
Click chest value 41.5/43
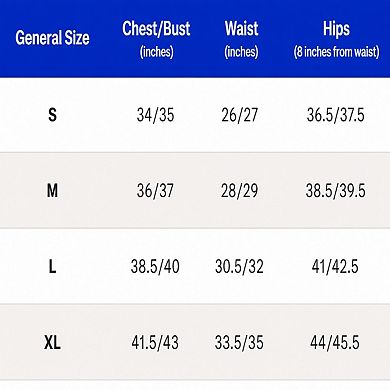(155, 342)
